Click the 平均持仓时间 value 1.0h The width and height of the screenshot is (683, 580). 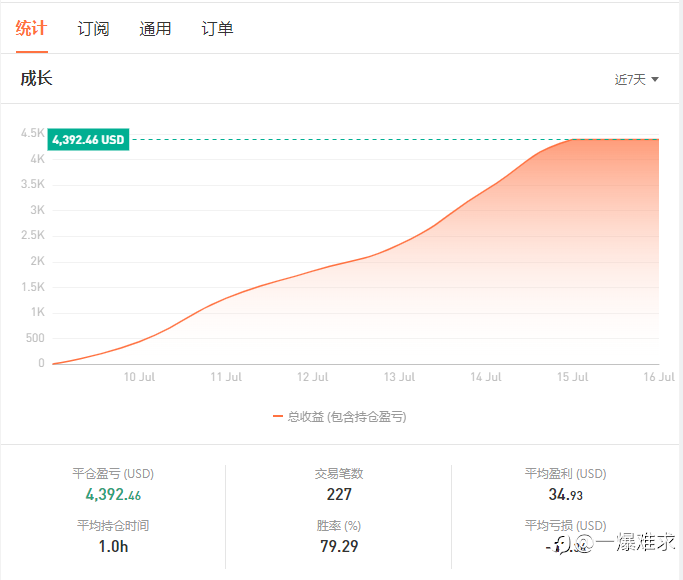[113, 546]
